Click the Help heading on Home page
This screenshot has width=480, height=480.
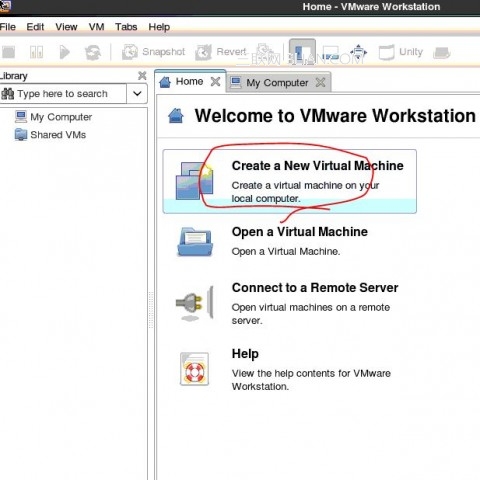[x=245, y=354]
